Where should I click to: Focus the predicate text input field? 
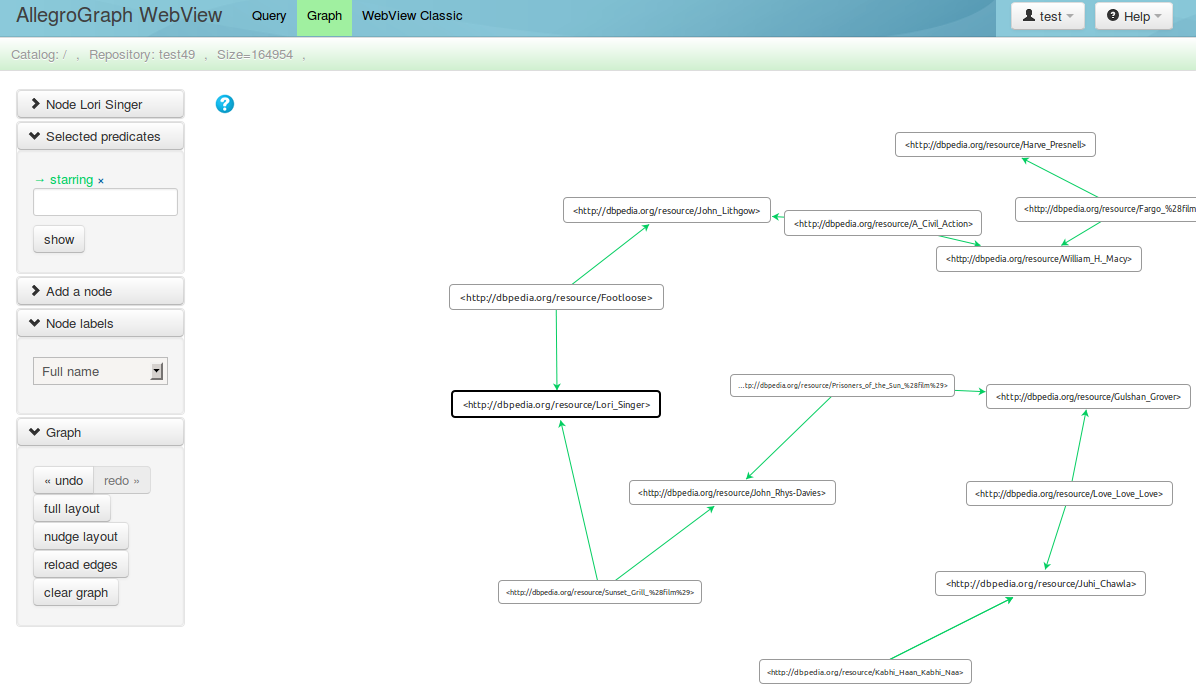coord(105,202)
